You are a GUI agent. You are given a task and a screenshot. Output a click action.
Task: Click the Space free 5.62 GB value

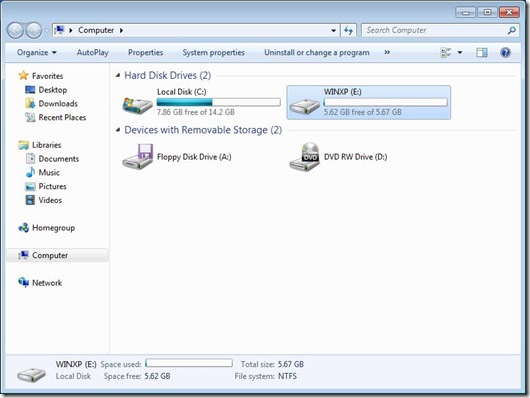coord(157,376)
